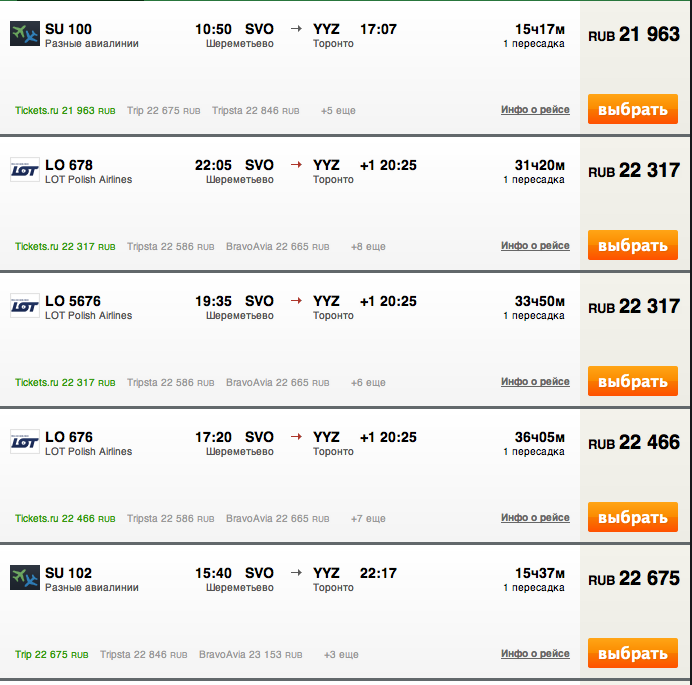Click the mixed airlines icon for SU 102

coord(25,577)
